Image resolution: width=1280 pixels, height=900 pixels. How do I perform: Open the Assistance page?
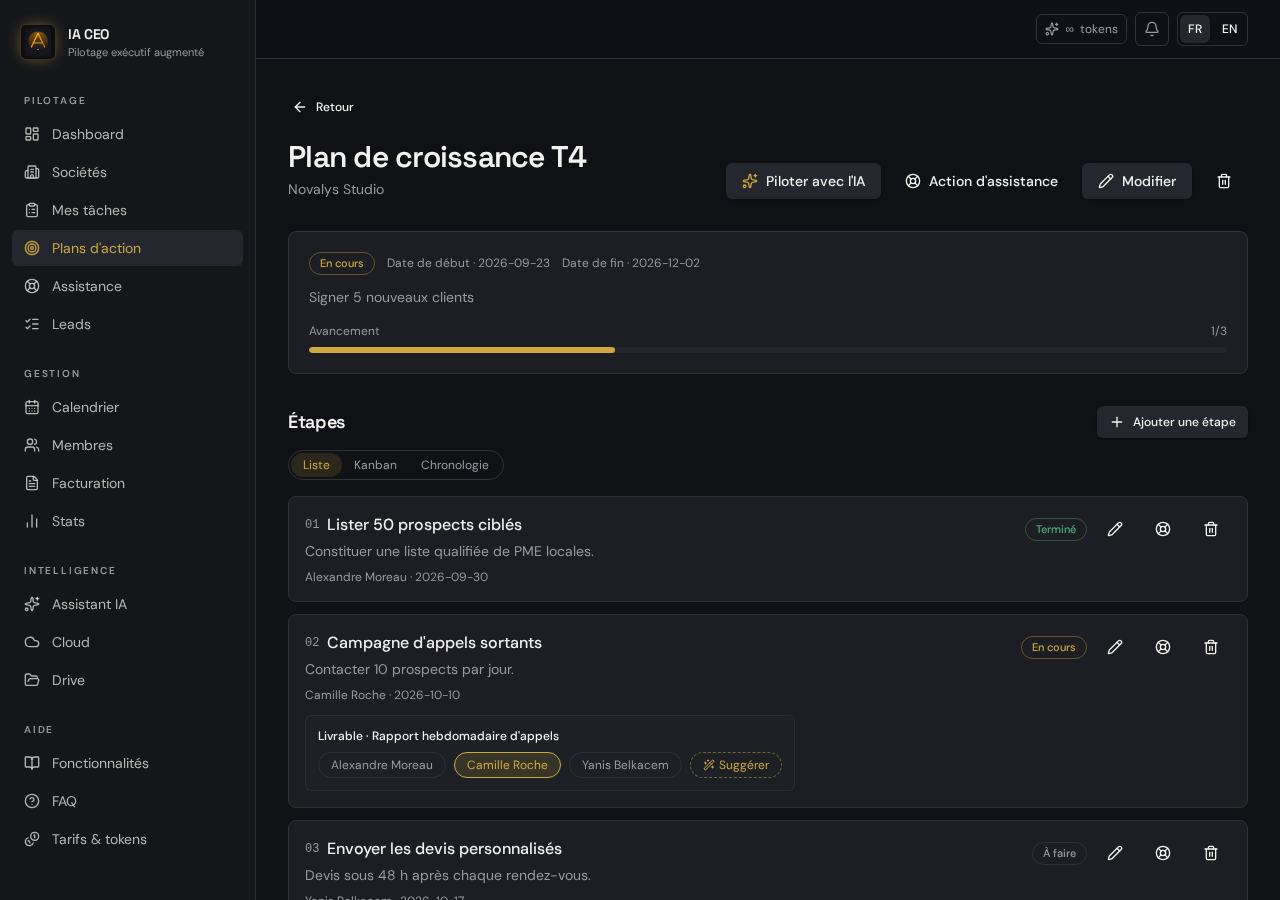click(x=127, y=286)
